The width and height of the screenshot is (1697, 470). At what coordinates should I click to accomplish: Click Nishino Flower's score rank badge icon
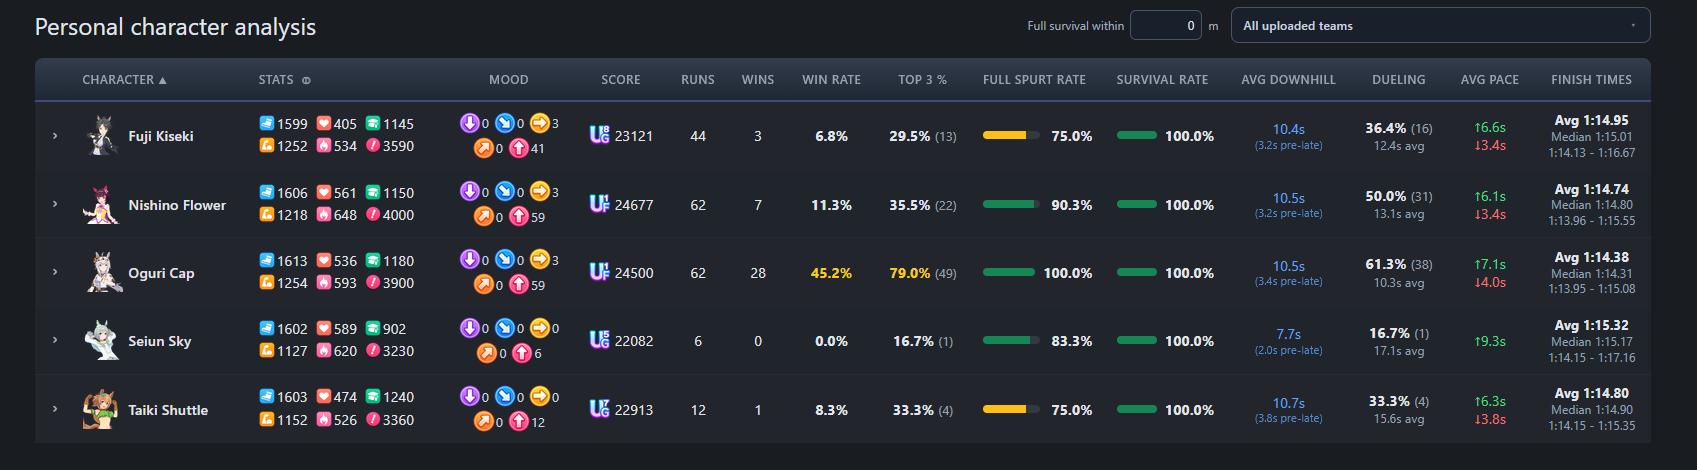(x=599, y=204)
